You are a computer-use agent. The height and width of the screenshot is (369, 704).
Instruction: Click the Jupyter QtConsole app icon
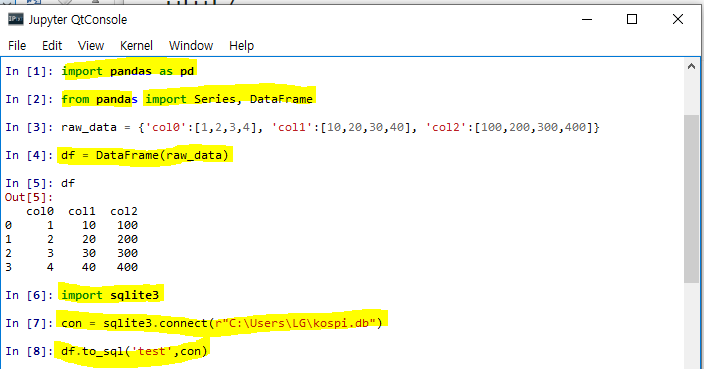point(16,19)
